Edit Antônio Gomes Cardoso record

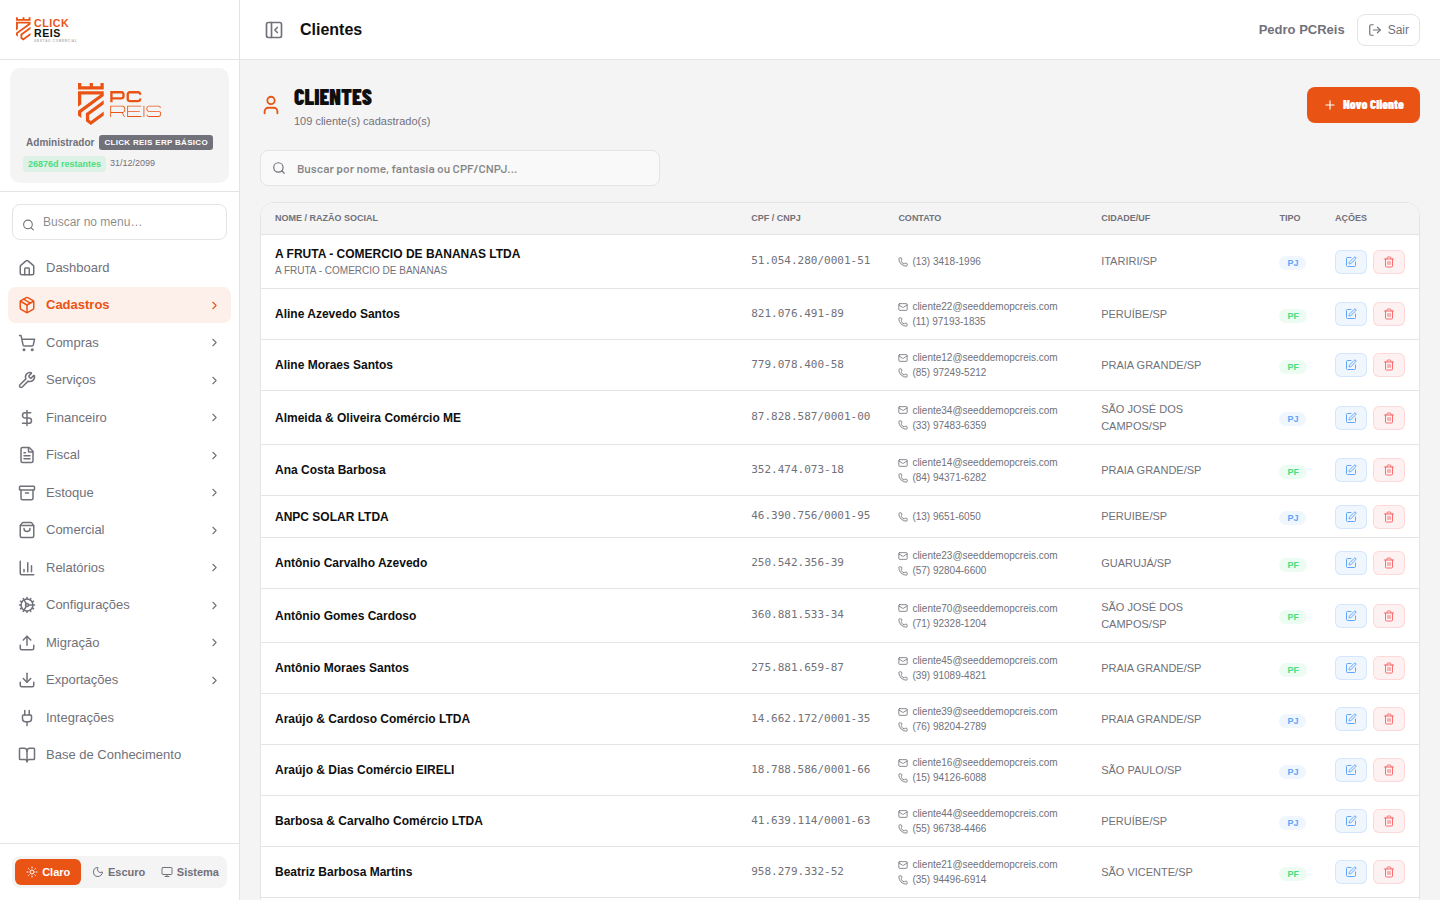[1351, 616]
